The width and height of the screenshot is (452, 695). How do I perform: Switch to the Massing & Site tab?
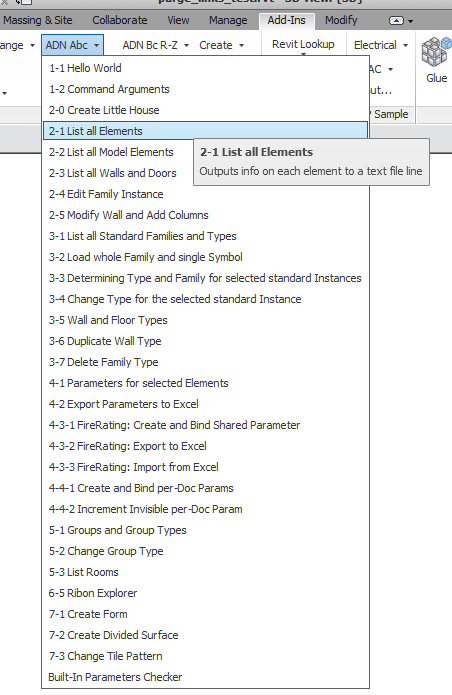tap(38, 20)
